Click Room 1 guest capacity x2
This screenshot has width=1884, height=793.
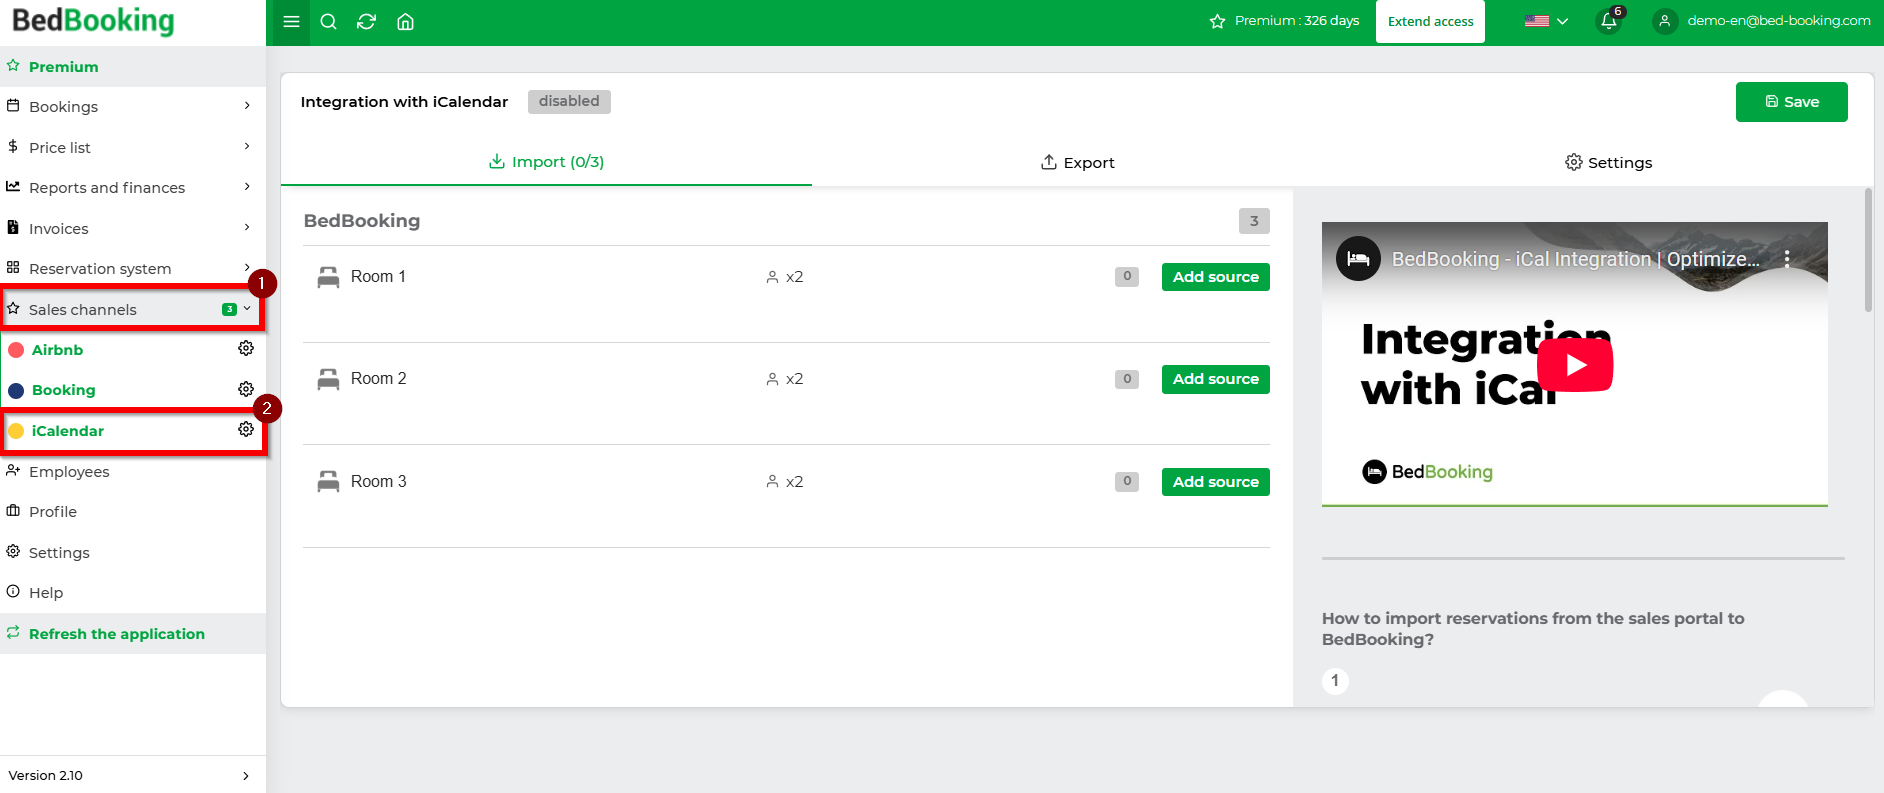pos(785,277)
